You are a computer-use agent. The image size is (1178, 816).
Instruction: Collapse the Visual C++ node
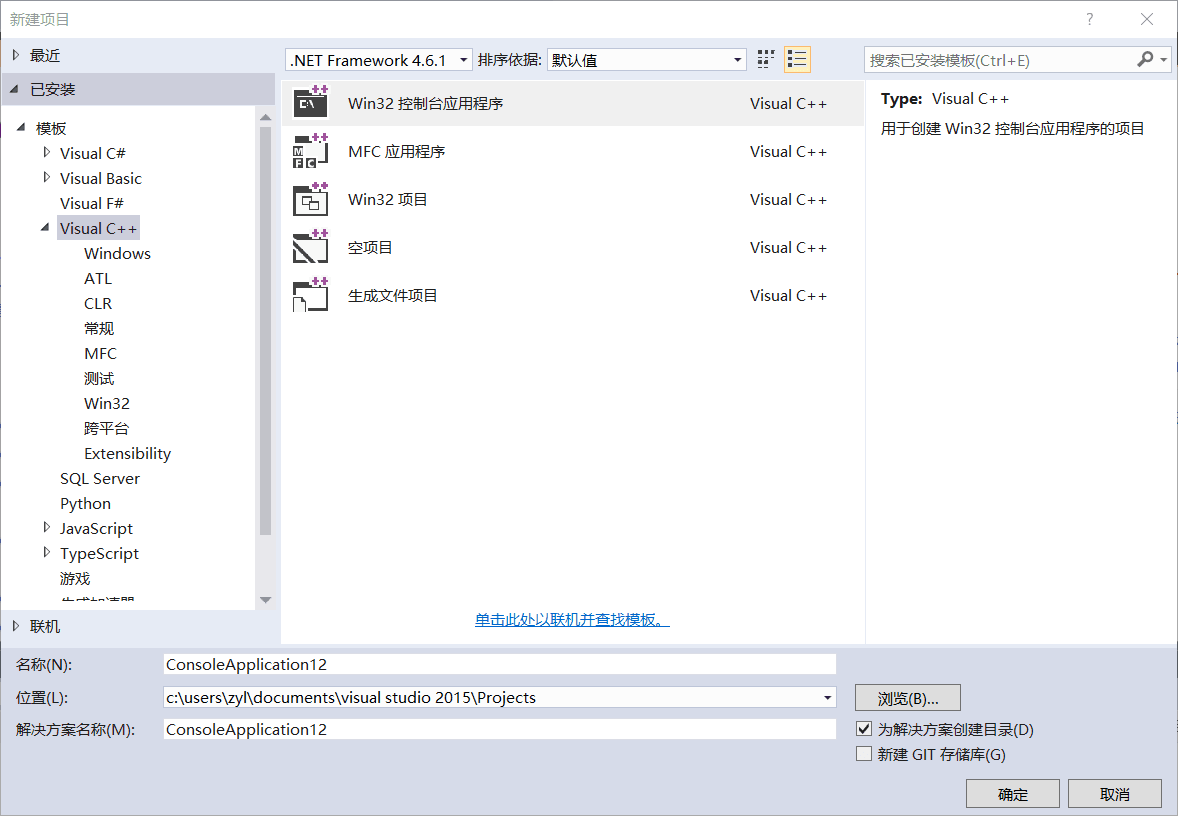[x=44, y=227]
